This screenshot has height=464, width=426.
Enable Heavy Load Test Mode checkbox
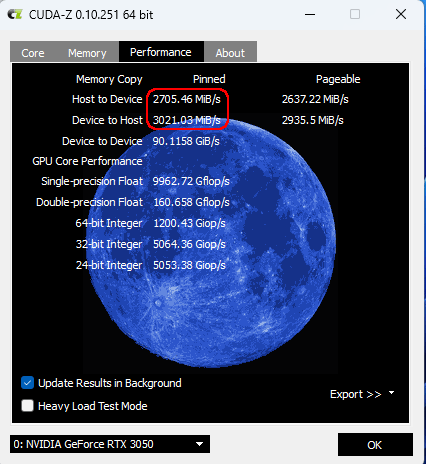(x=27, y=406)
